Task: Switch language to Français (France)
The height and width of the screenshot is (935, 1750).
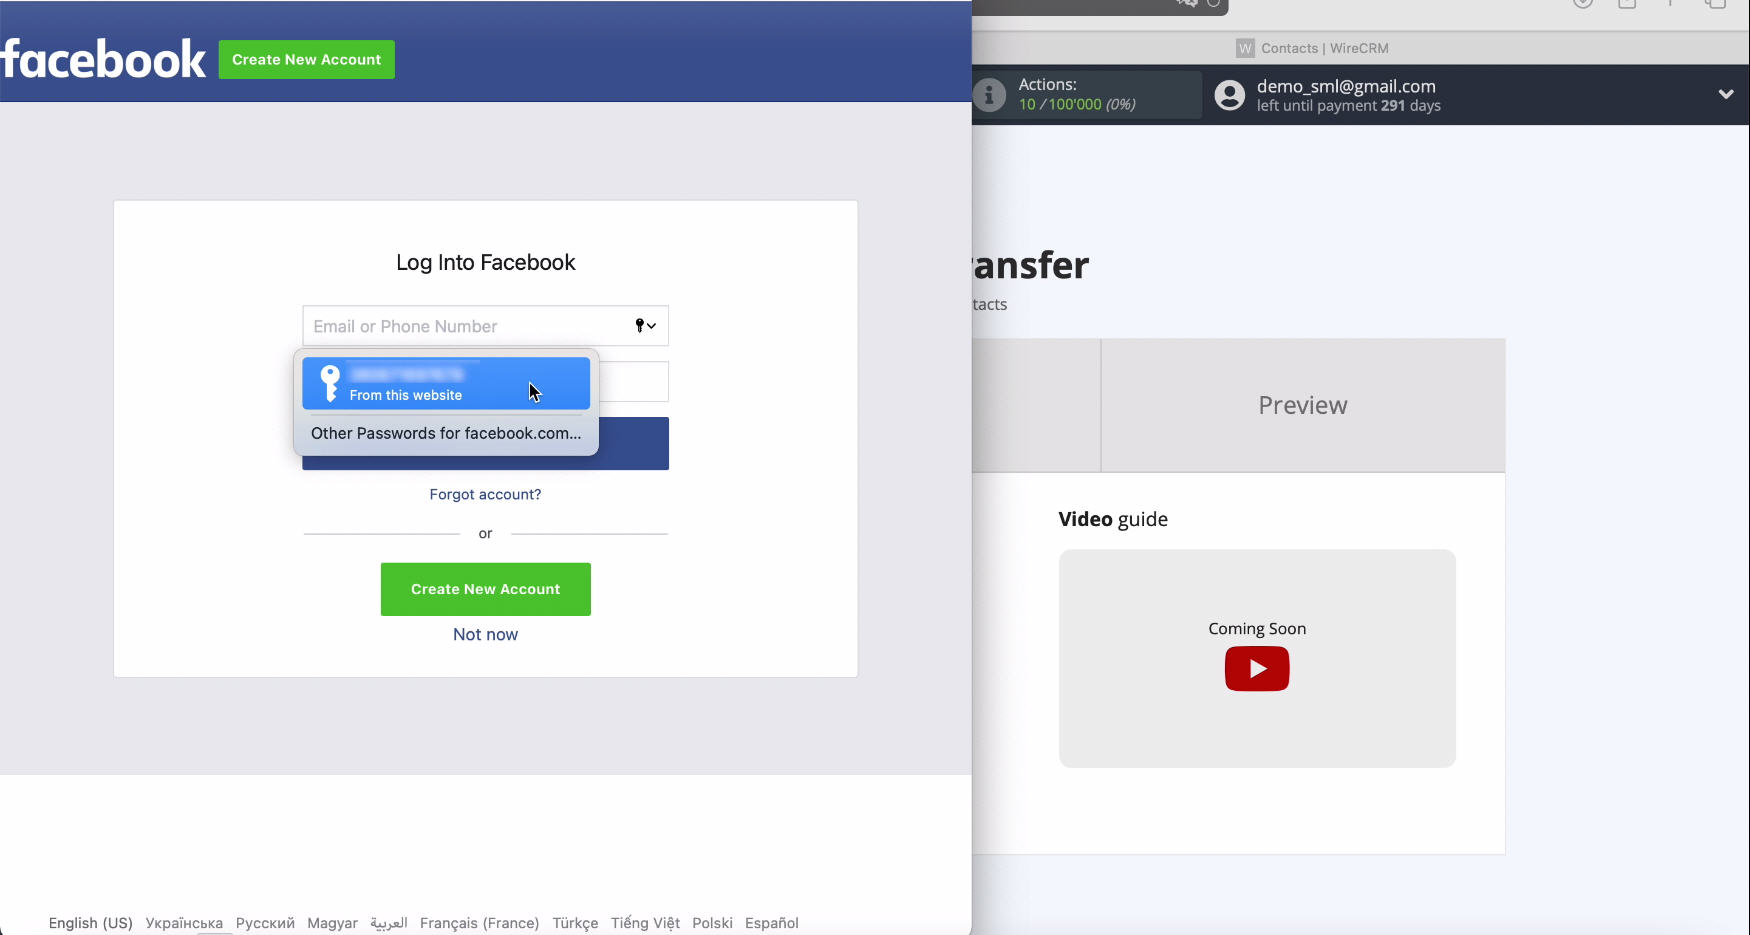Action: [x=479, y=923]
